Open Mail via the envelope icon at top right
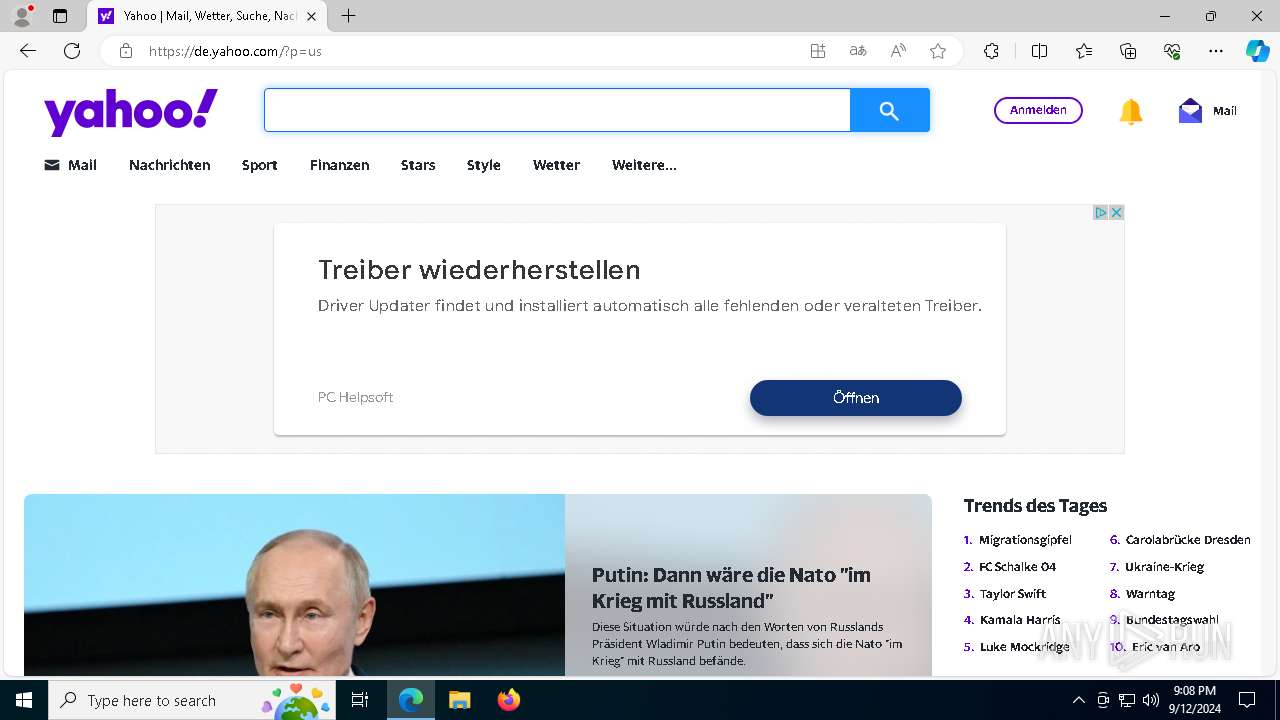This screenshot has width=1280, height=720. pos(1190,111)
